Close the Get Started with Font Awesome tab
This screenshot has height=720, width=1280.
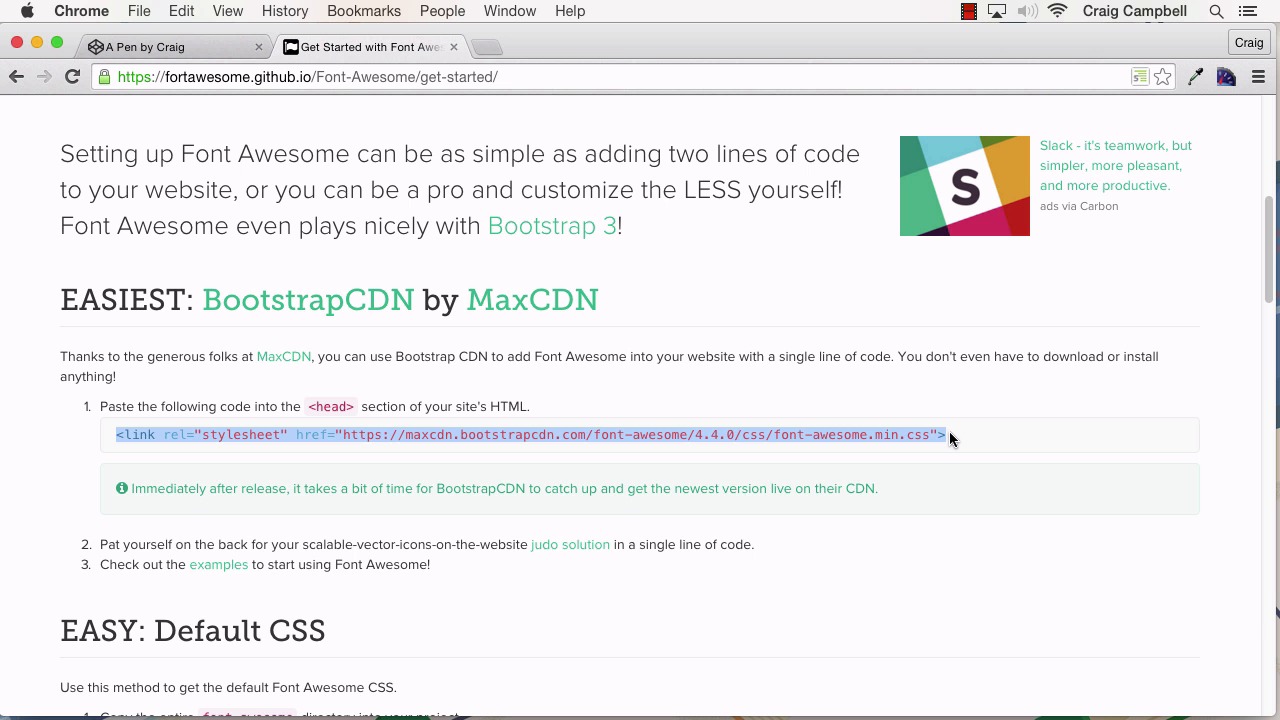tap(454, 47)
